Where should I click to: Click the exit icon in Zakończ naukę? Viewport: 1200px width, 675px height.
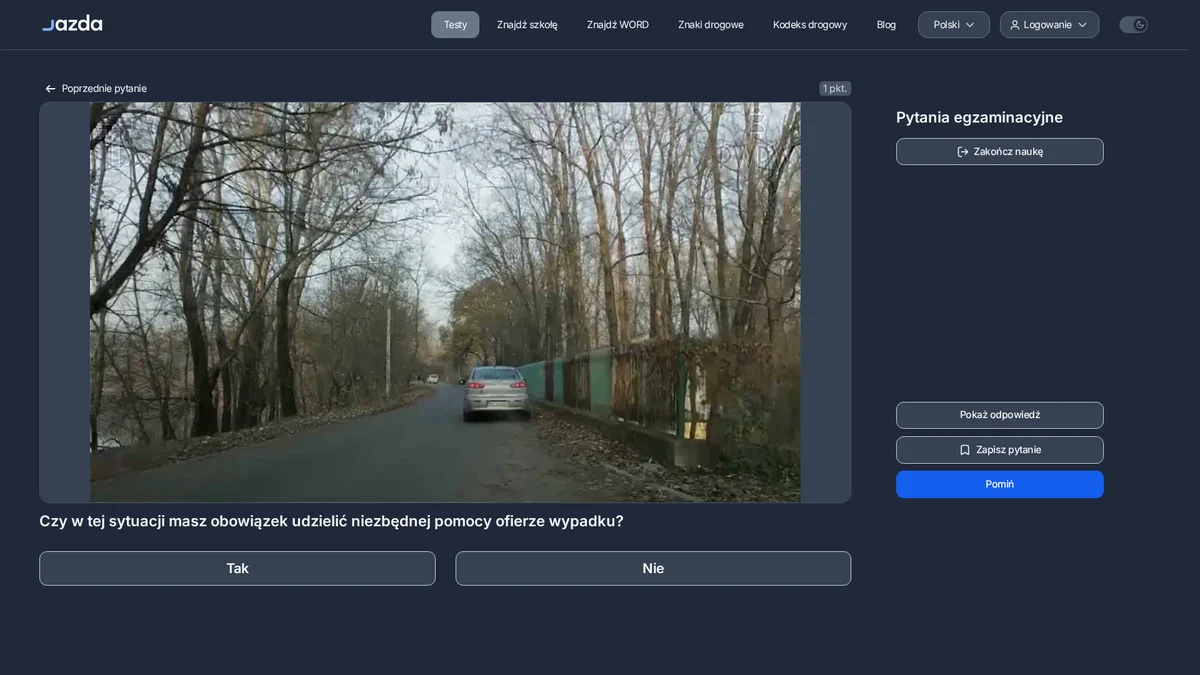963,152
